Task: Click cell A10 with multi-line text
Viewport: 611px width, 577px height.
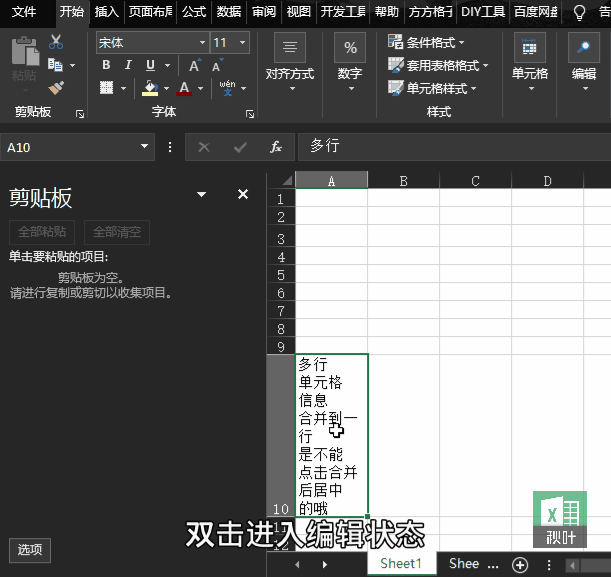Action: (x=332, y=435)
